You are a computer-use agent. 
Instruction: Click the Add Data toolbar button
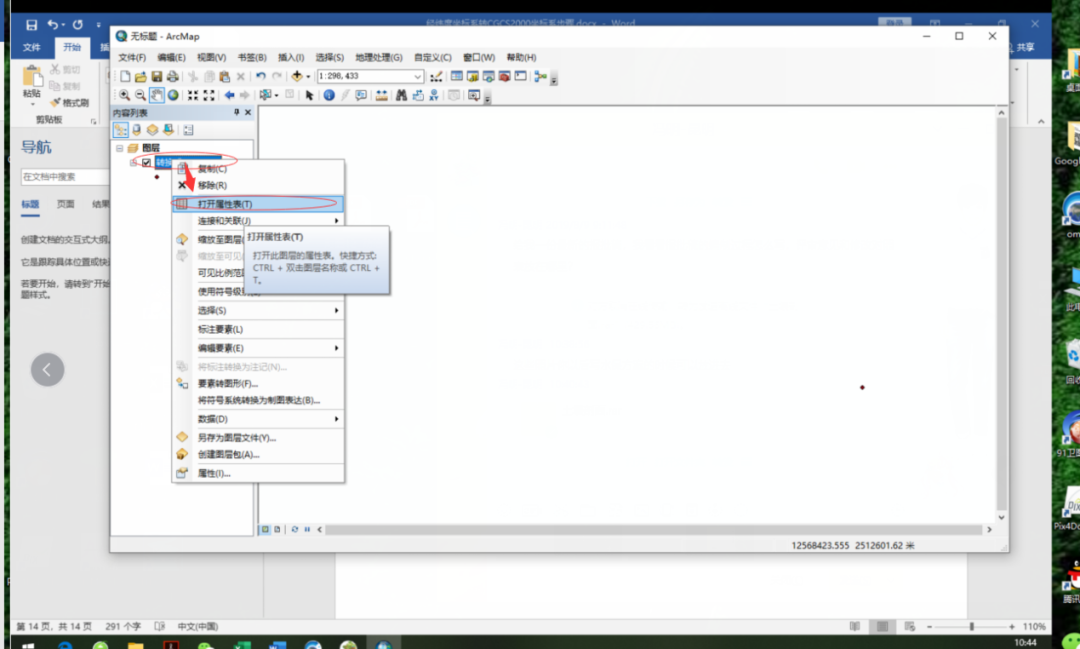[297, 77]
